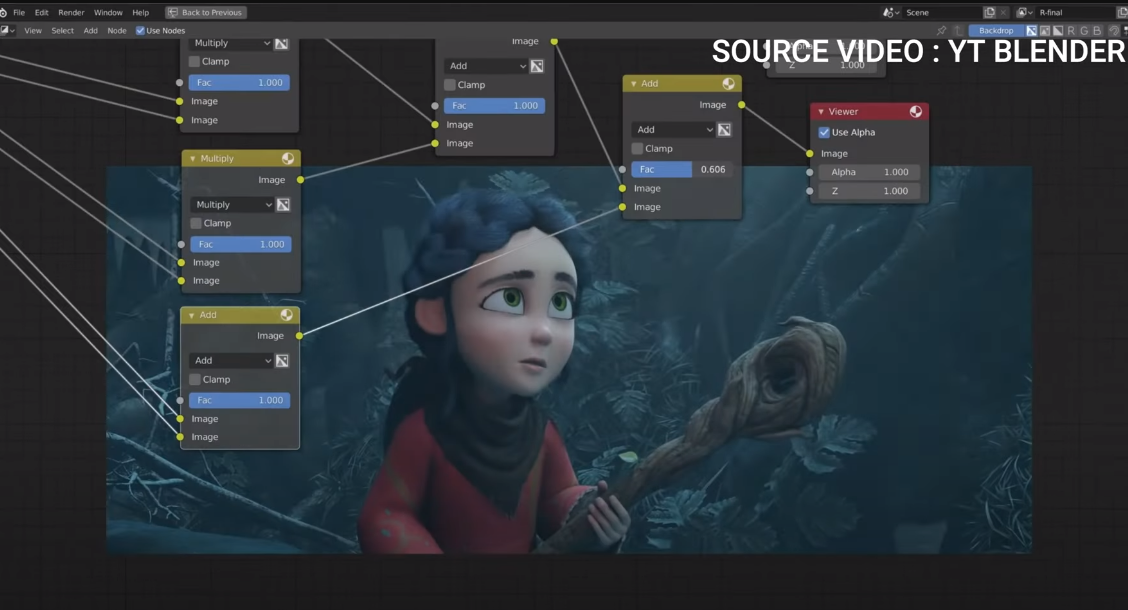Open the node editor Select menu

pos(63,30)
